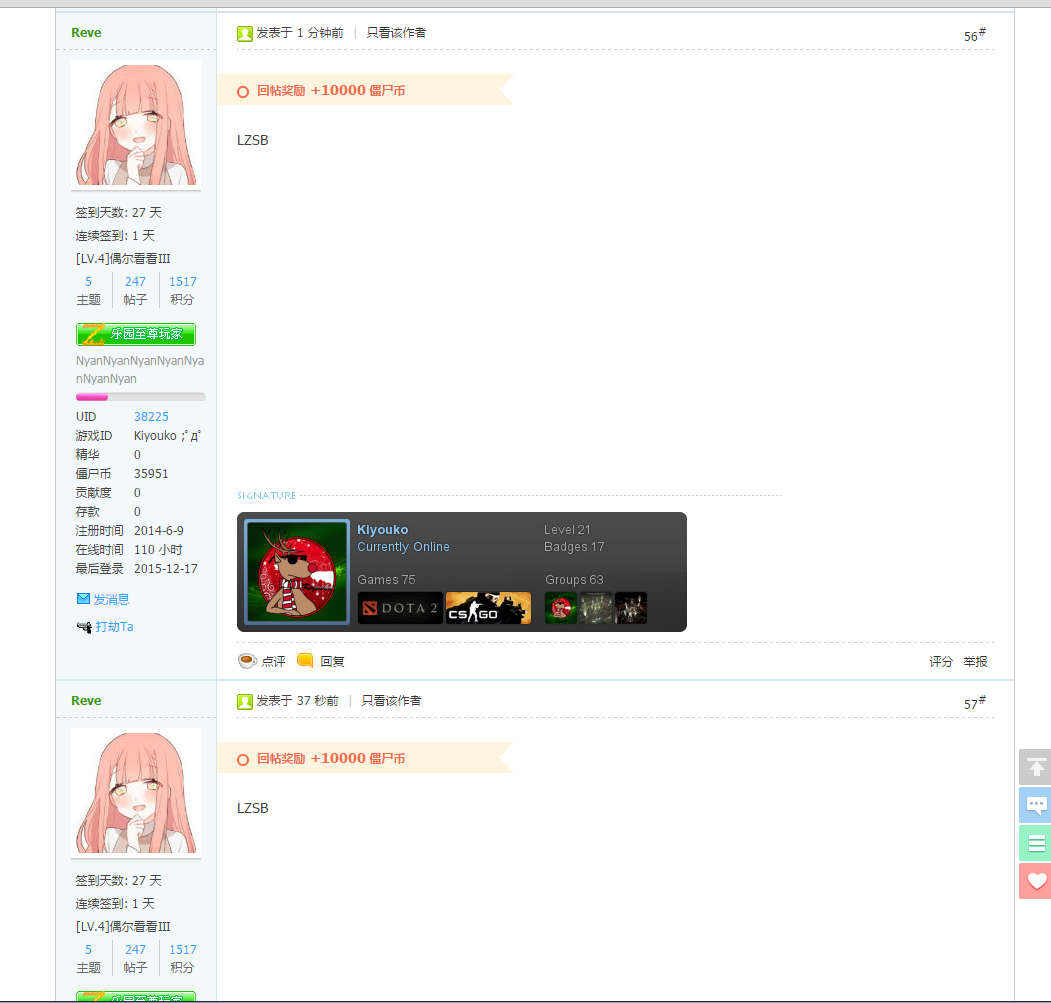Click 评分 to rate post 56
The height and width of the screenshot is (1003, 1051).
[x=941, y=661]
